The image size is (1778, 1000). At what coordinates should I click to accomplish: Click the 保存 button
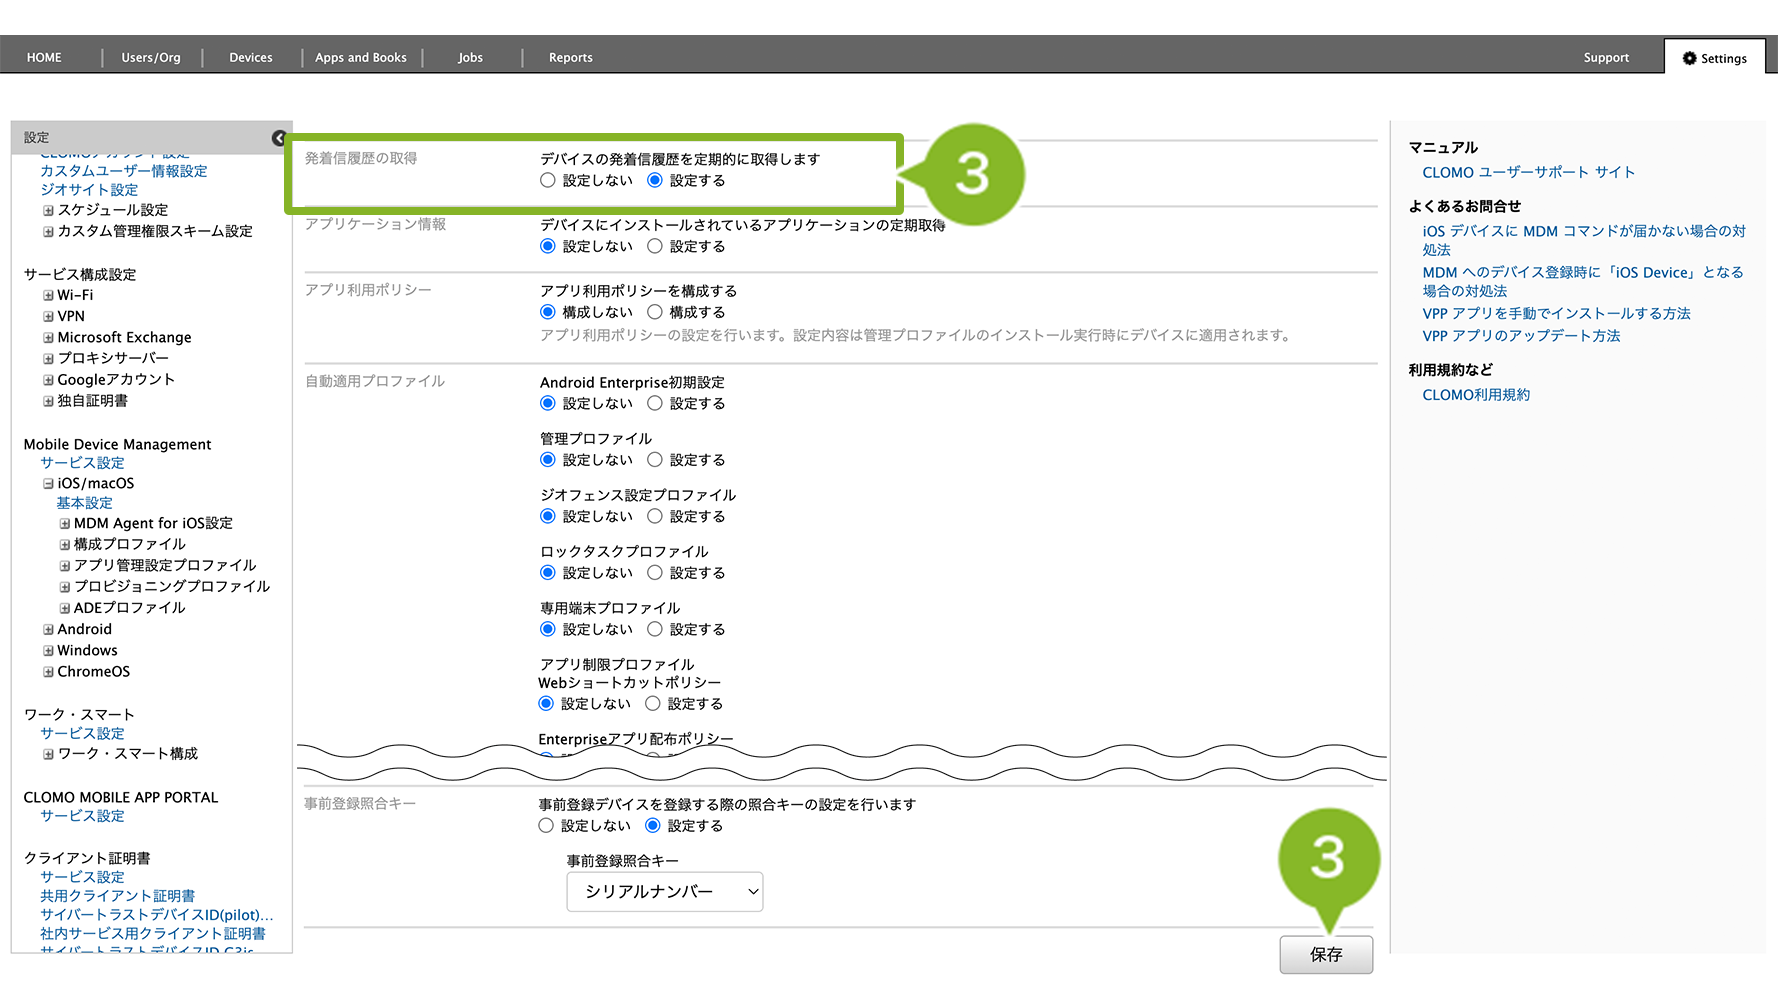click(x=1325, y=955)
